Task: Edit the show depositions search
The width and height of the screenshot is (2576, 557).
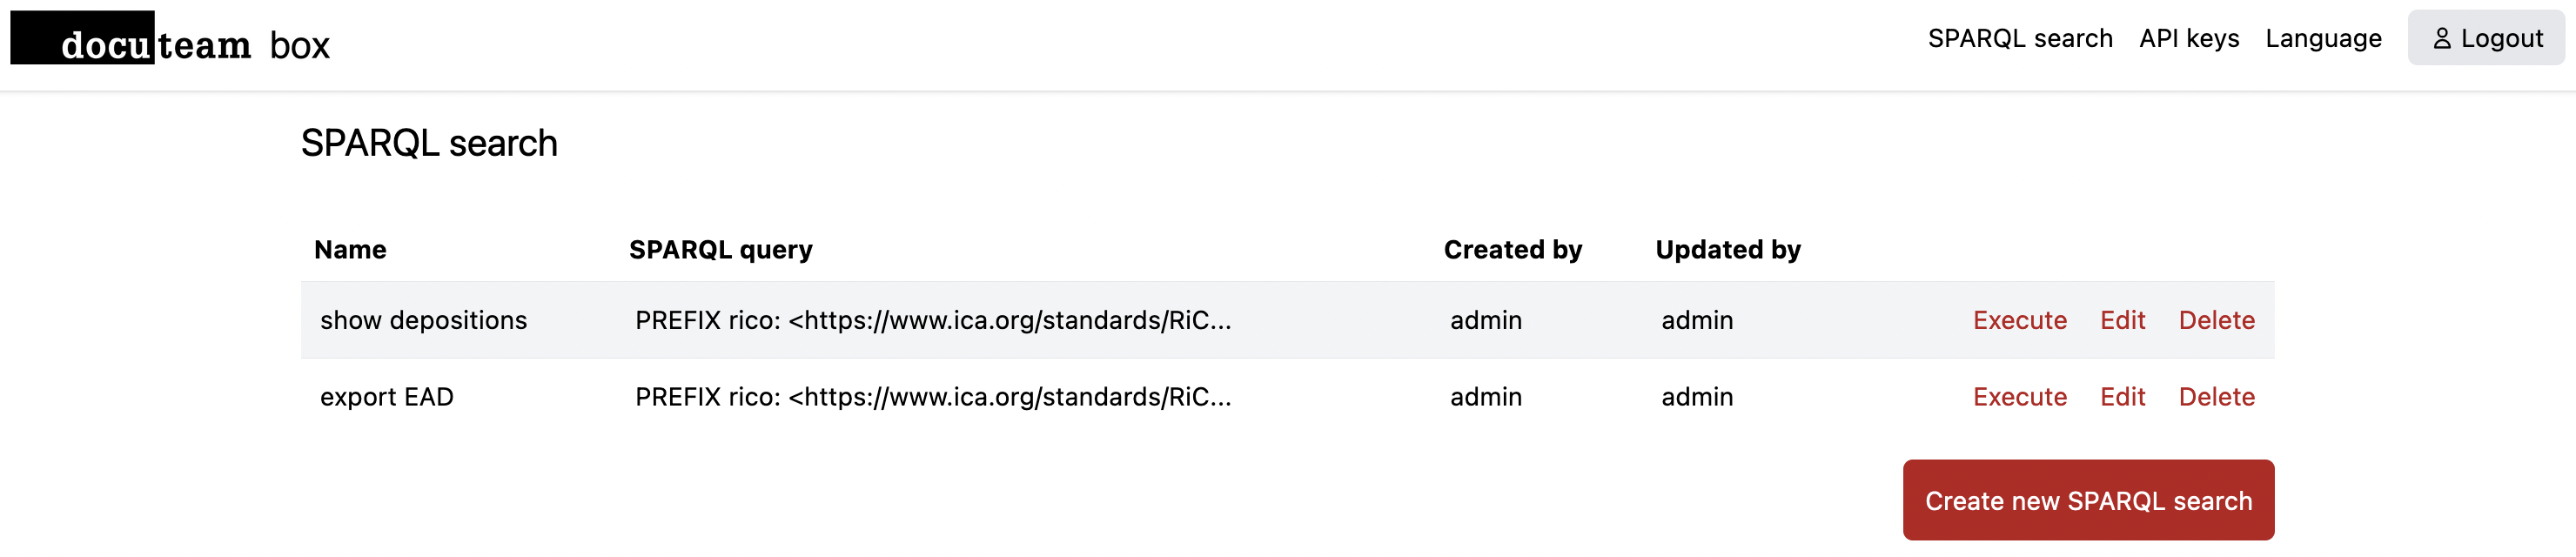Action: point(2122,320)
